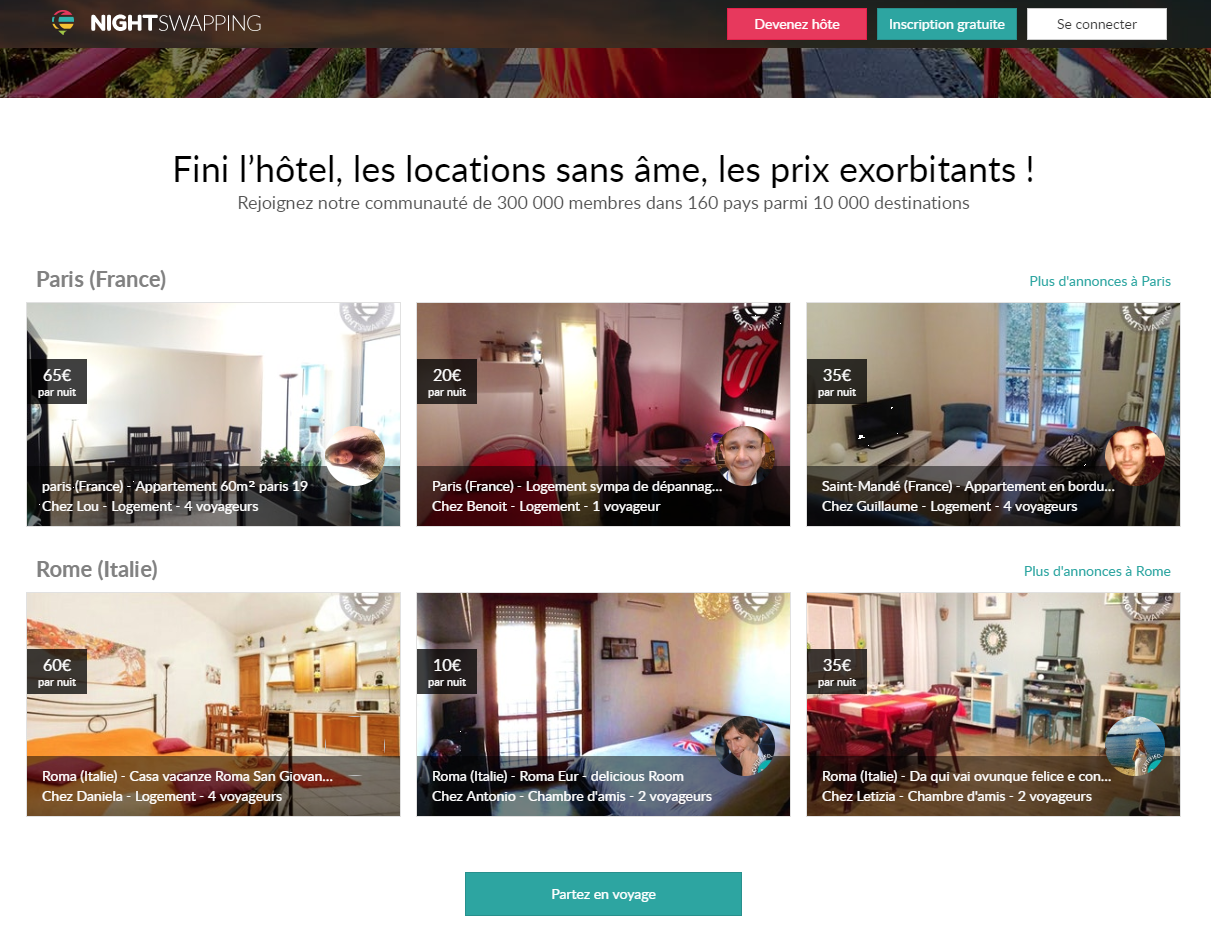Open Plus d'annonces à Rome link
The height and width of the screenshot is (932, 1211).
coord(1097,571)
